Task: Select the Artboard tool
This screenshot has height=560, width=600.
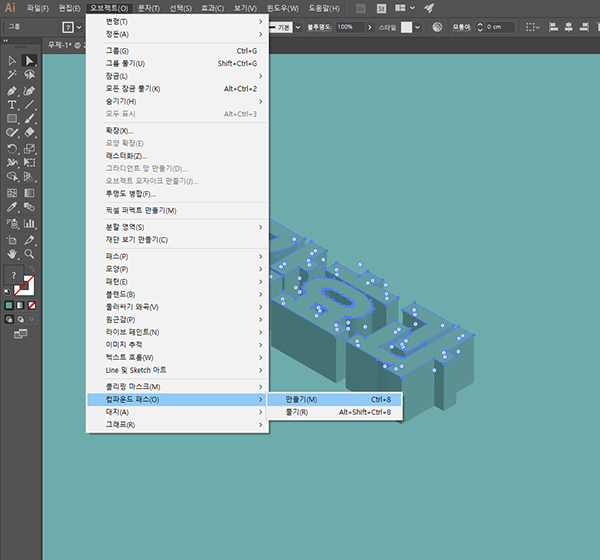Action: [12, 240]
